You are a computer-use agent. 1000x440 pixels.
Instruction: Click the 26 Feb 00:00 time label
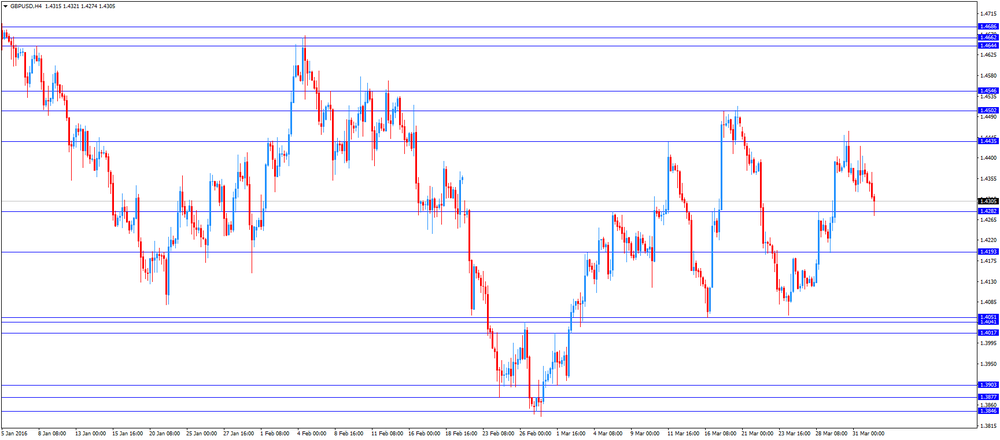tap(533, 434)
